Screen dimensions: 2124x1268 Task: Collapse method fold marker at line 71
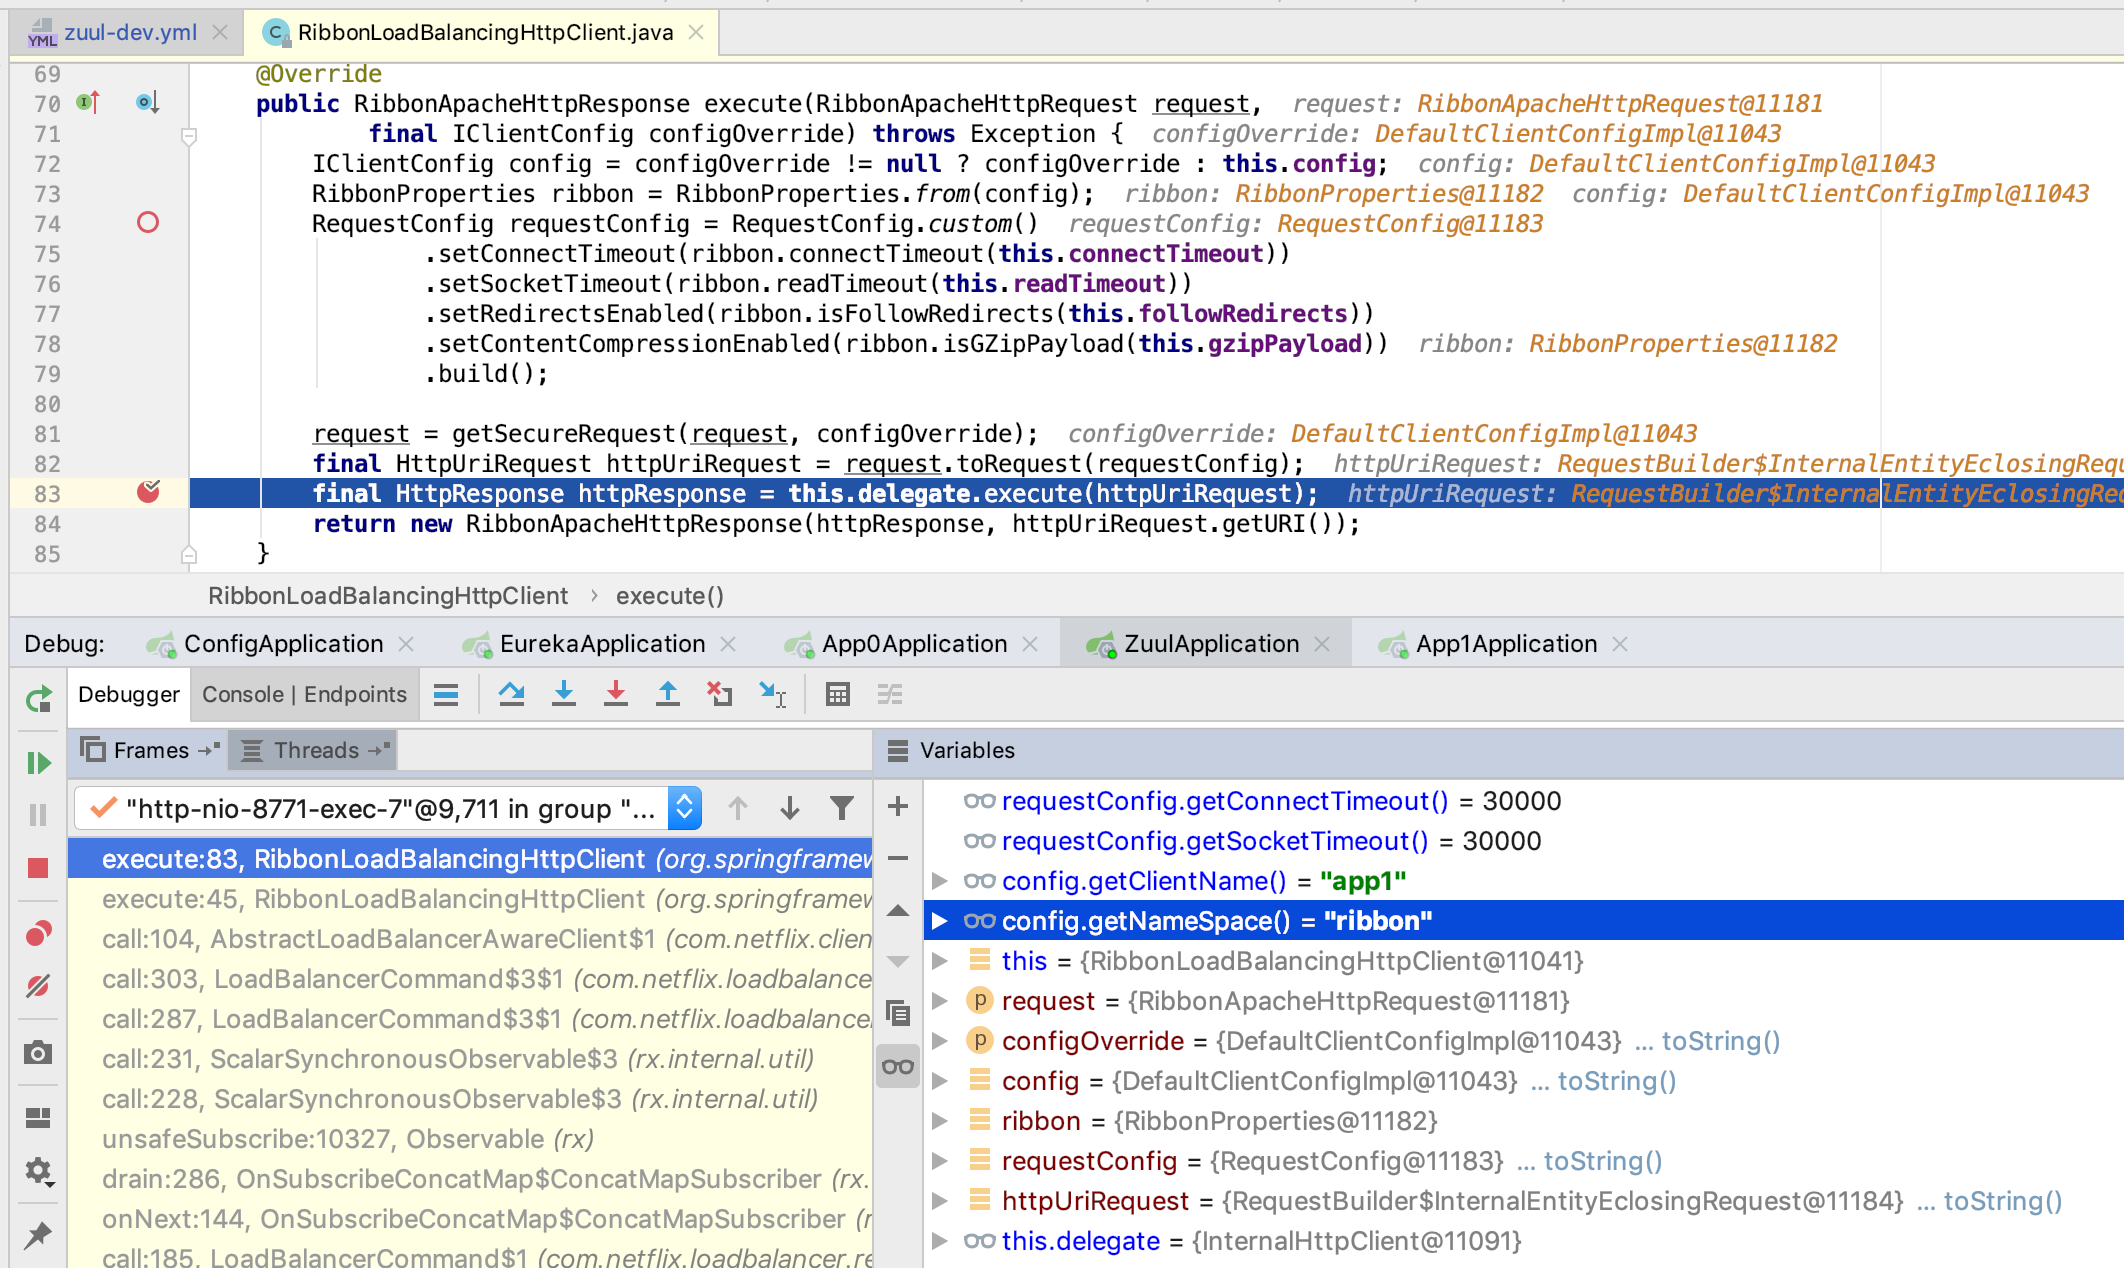[x=189, y=136]
